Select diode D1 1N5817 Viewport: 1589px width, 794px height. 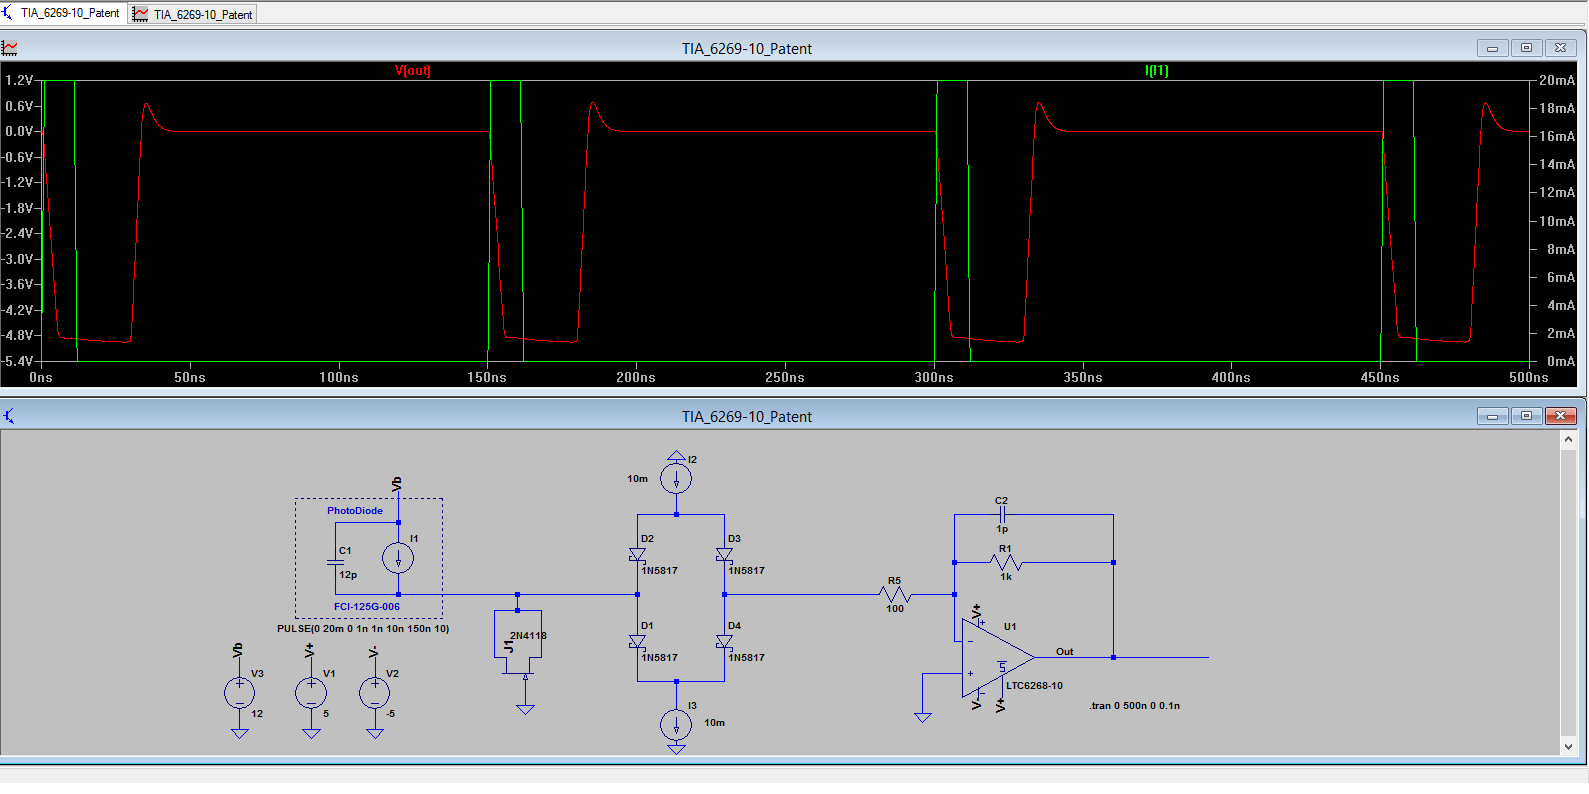point(637,642)
